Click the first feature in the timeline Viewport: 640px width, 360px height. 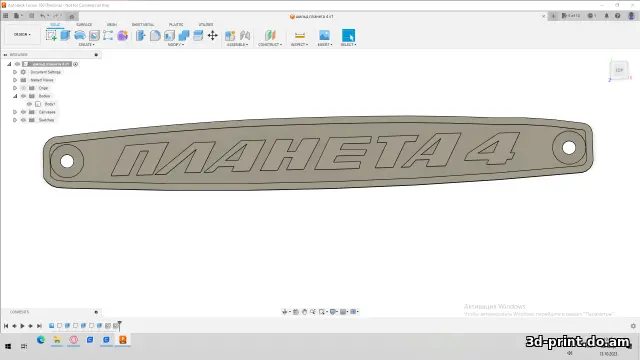coord(51,326)
